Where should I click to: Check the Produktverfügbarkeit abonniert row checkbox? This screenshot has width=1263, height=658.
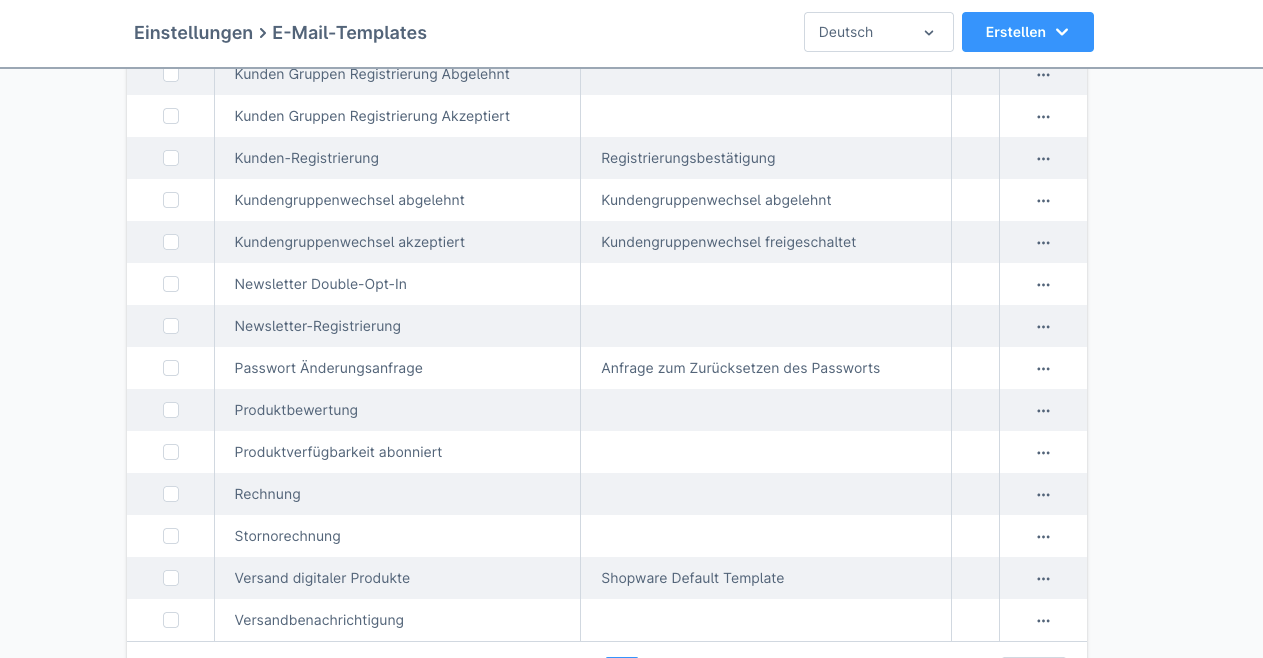point(171,452)
